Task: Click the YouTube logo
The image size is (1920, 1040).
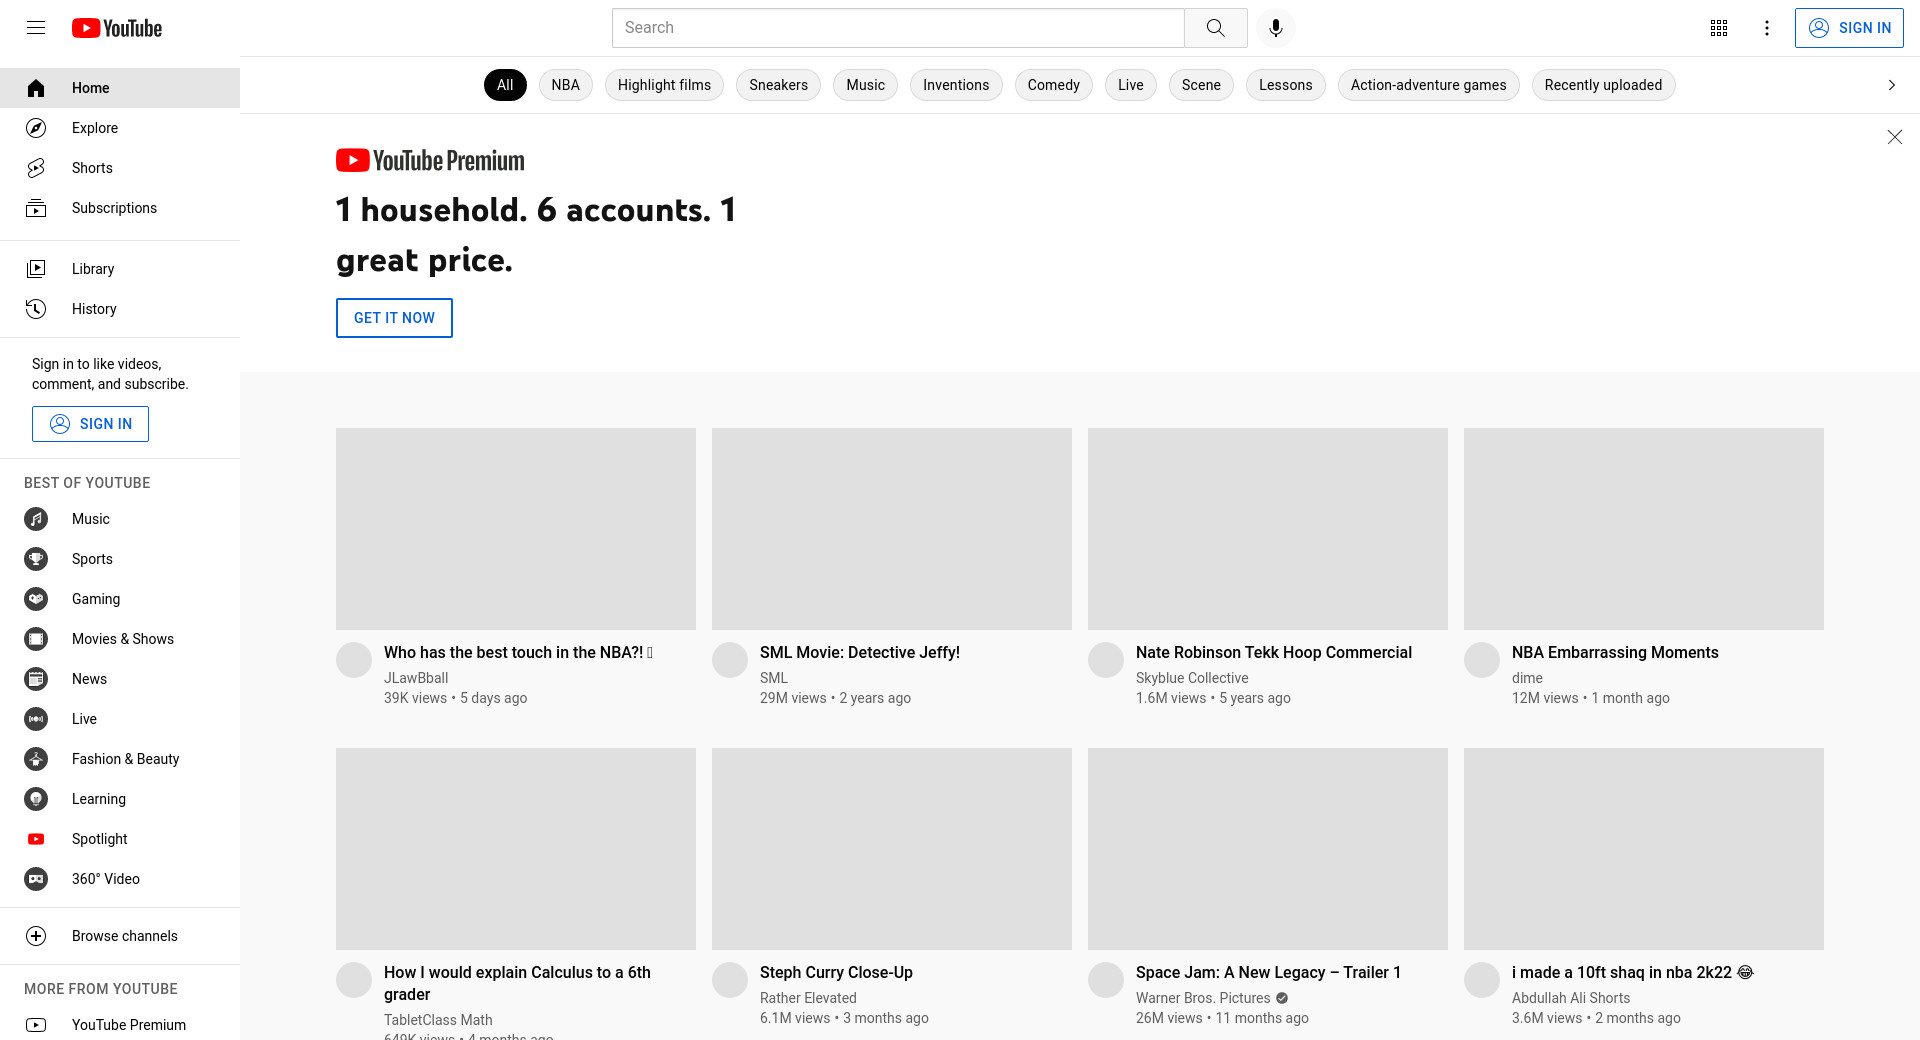Action: coord(117,28)
